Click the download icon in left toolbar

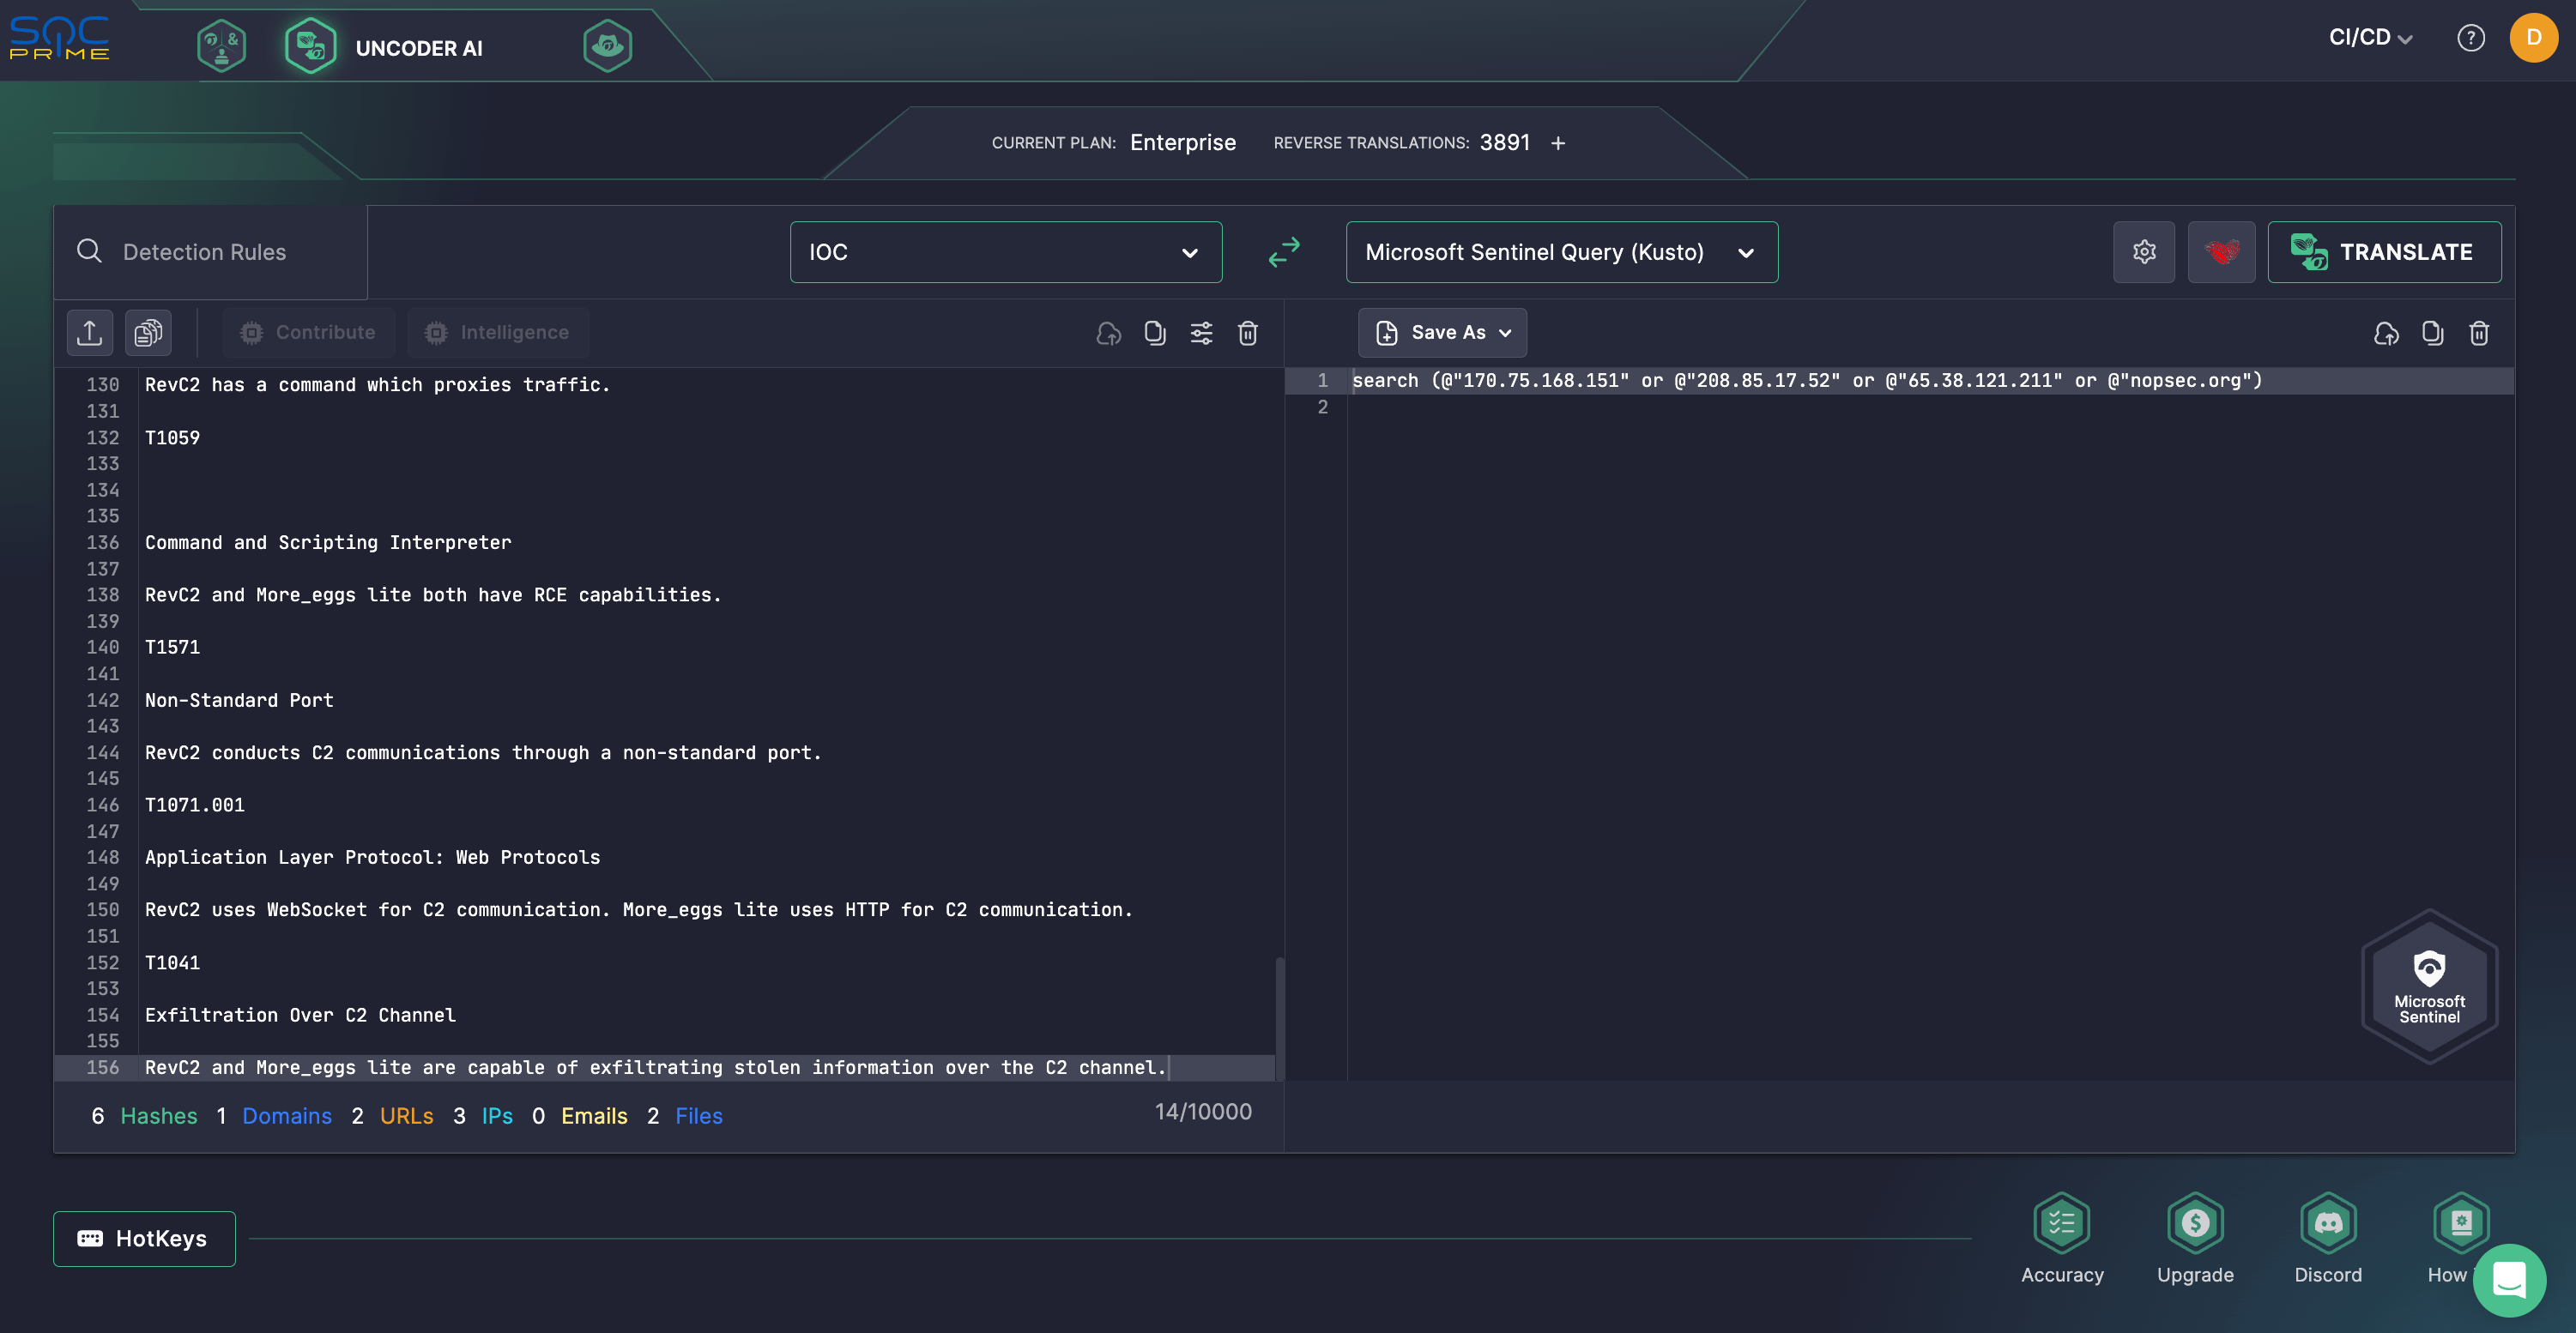pyautogui.click(x=90, y=332)
